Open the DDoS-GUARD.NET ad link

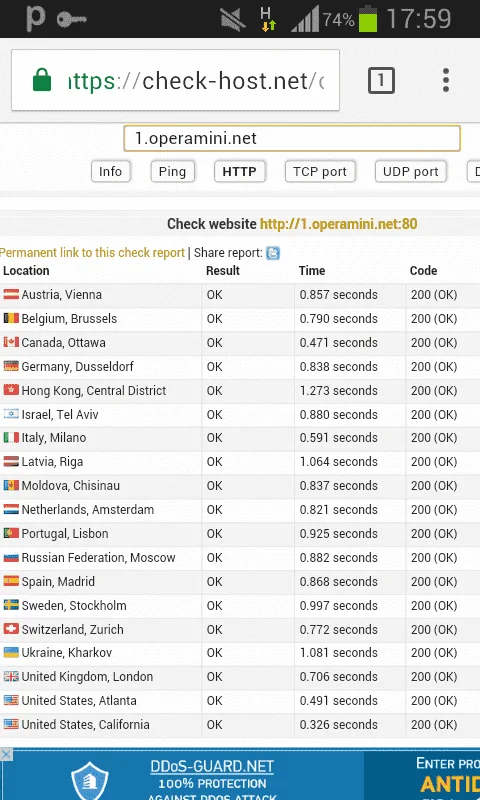click(212, 766)
